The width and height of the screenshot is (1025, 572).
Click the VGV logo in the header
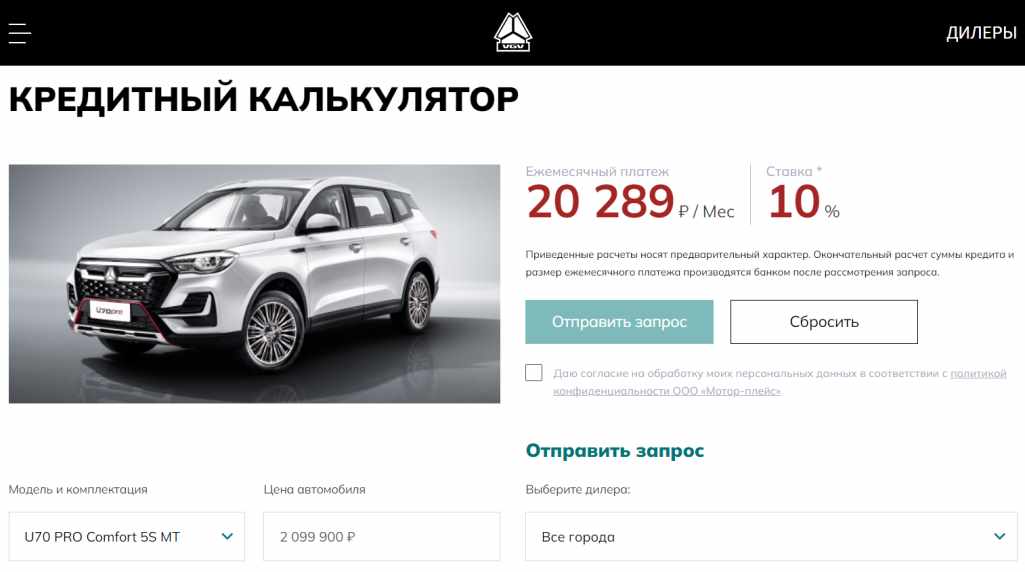512,32
